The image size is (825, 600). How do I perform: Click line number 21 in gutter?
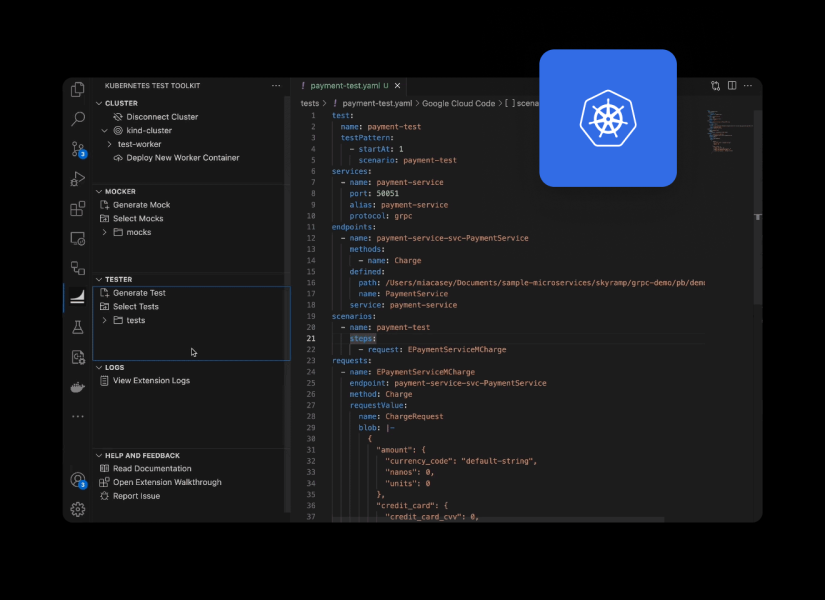coord(311,338)
